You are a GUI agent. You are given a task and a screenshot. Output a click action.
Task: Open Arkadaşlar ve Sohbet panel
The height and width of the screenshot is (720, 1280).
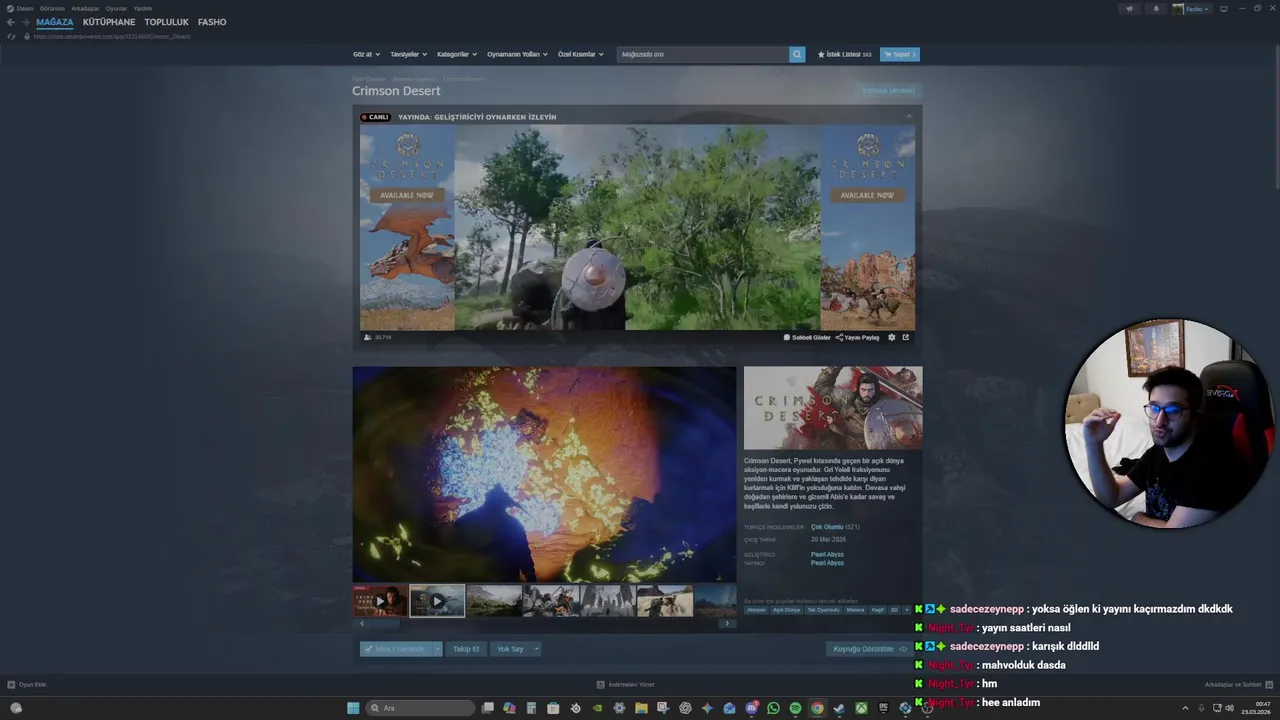point(1237,685)
